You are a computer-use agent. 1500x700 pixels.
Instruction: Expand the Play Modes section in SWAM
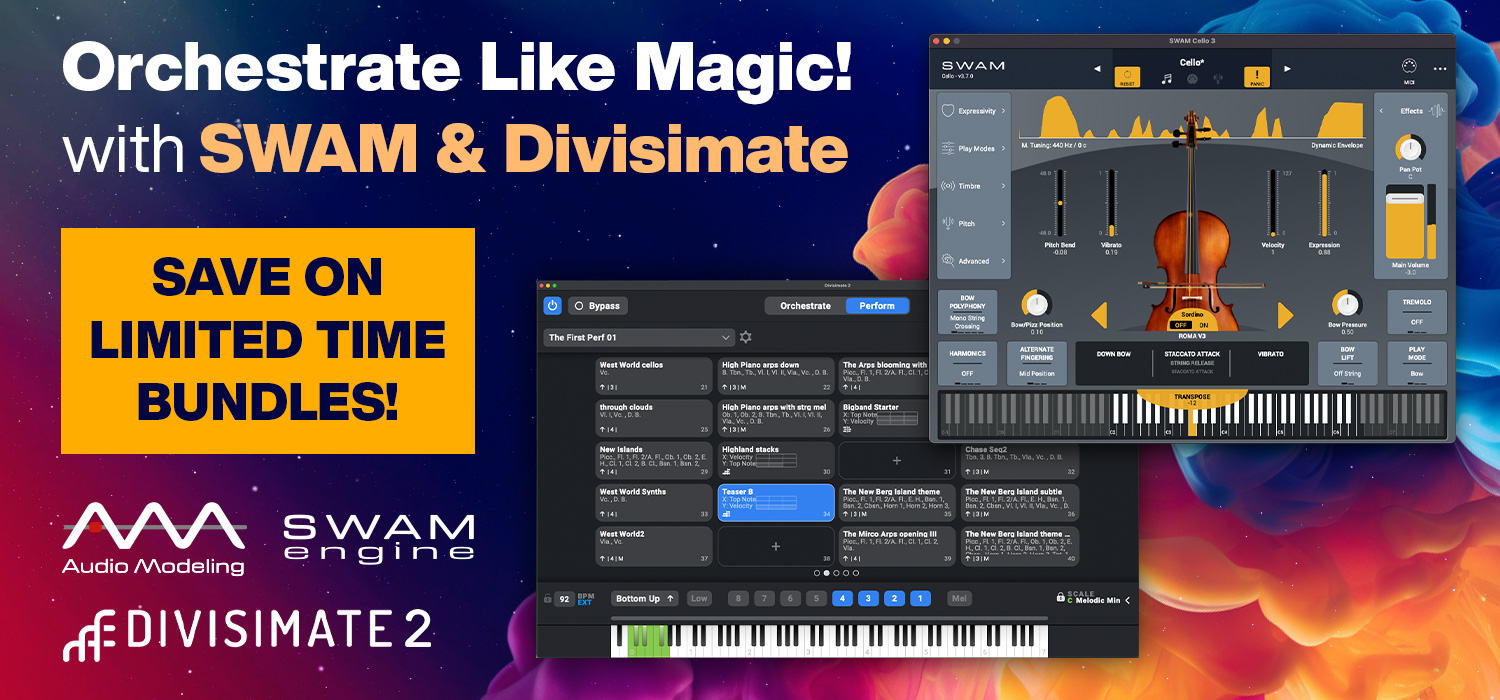(975, 148)
